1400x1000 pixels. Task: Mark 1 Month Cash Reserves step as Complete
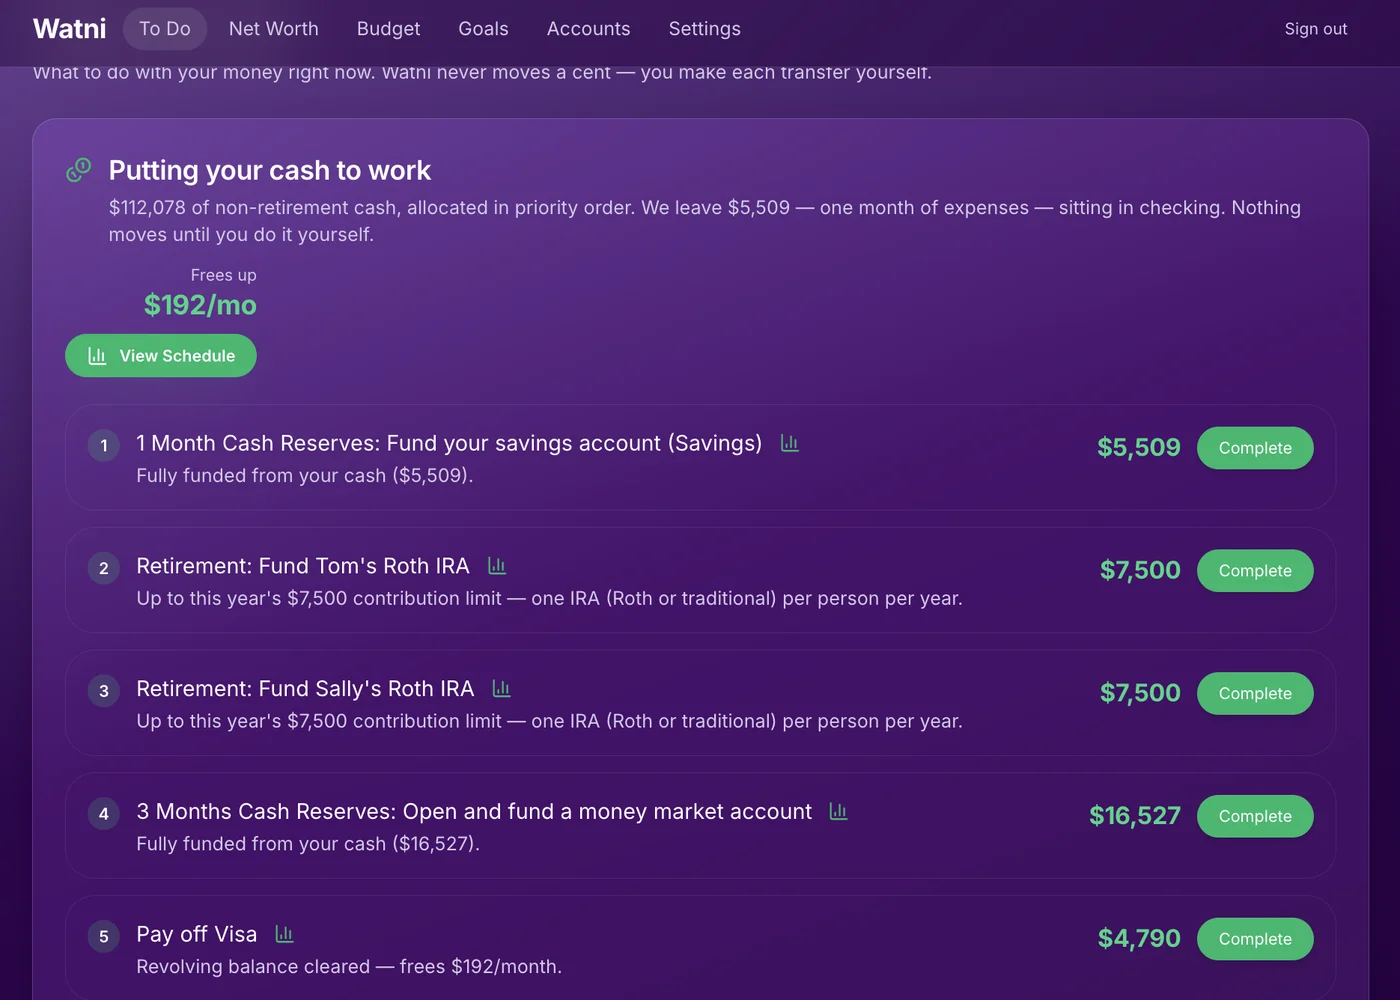click(x=1255, y=448)
